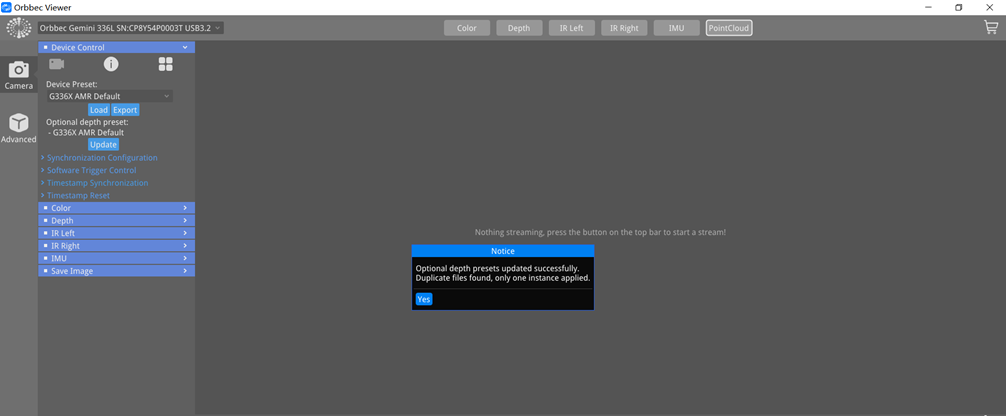Viewport: 1006px width, 416px height.
Task: Enable the PointCloud stream toggle
Action: (729, 28)
